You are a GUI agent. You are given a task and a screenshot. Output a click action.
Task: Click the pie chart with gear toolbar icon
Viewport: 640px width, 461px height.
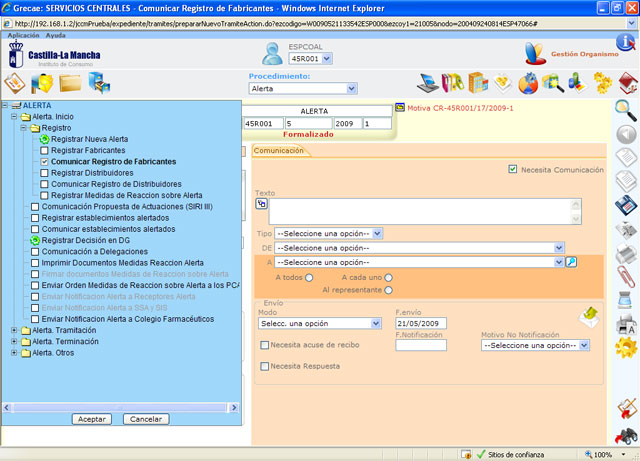click(x=528, y=83)
